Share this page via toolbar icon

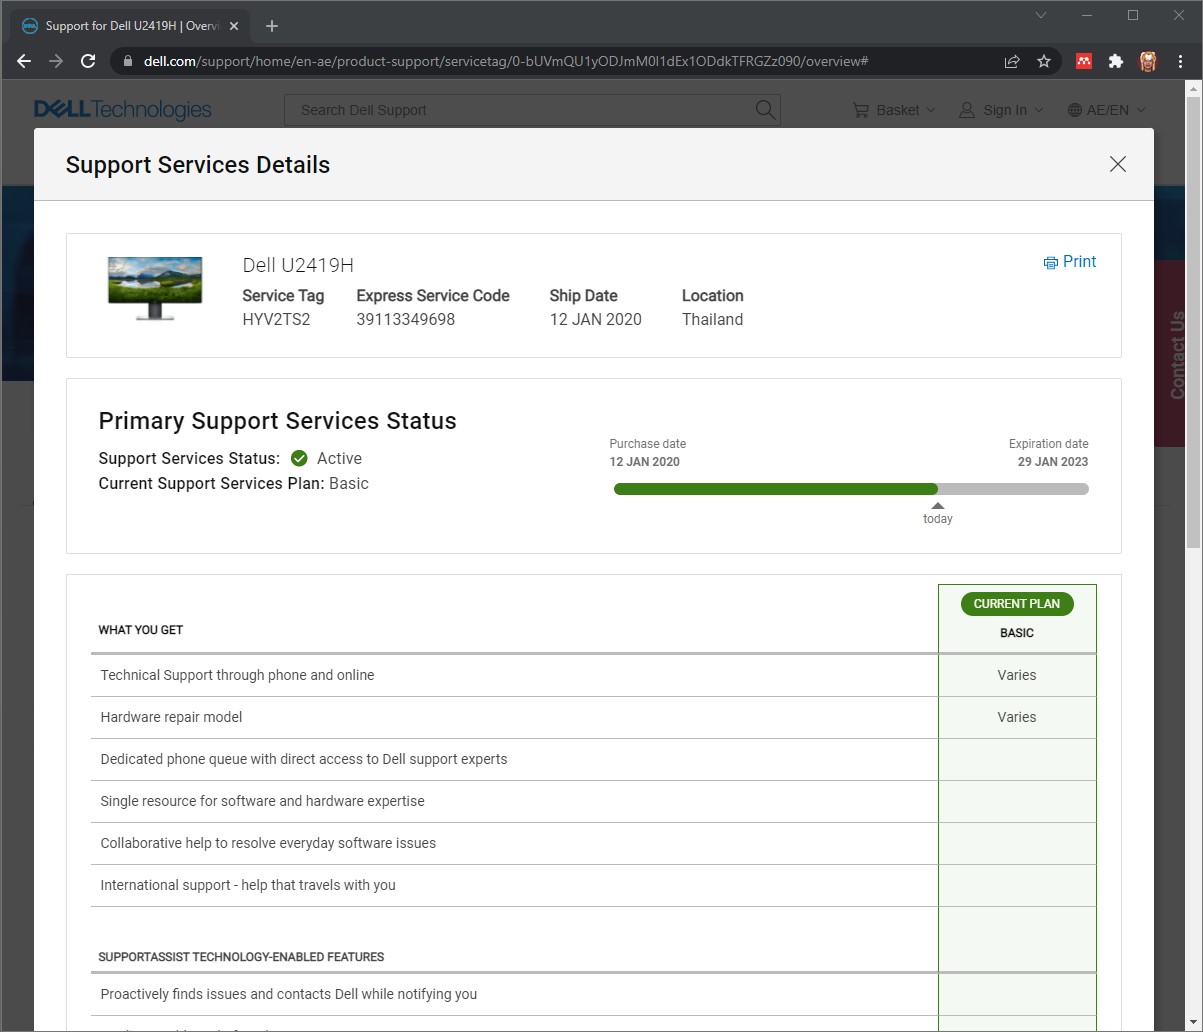(x=1012, y=61)
